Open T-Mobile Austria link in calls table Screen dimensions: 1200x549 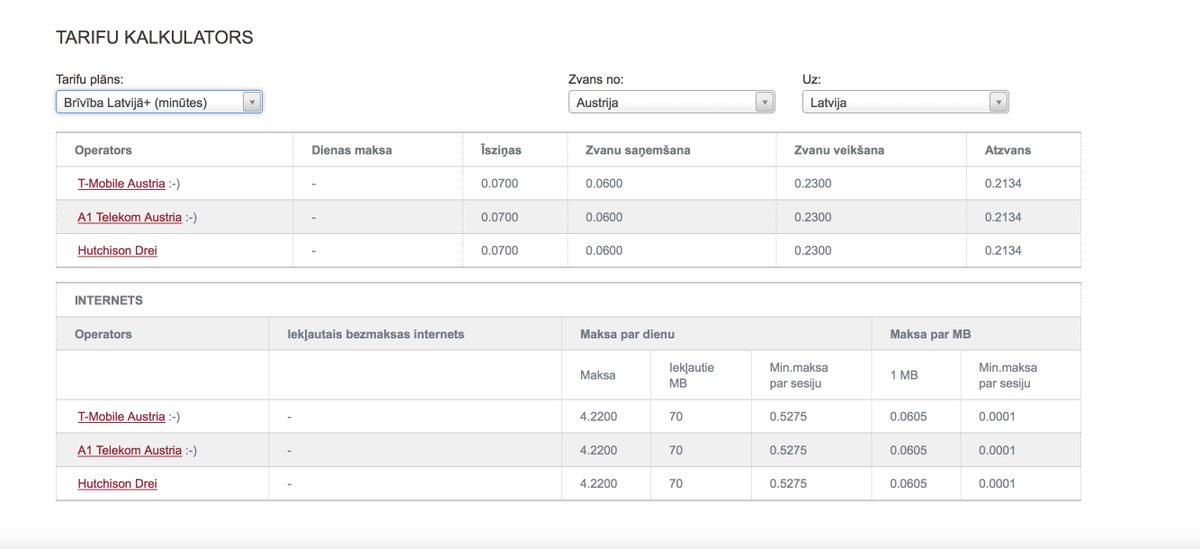pos(121,184)
